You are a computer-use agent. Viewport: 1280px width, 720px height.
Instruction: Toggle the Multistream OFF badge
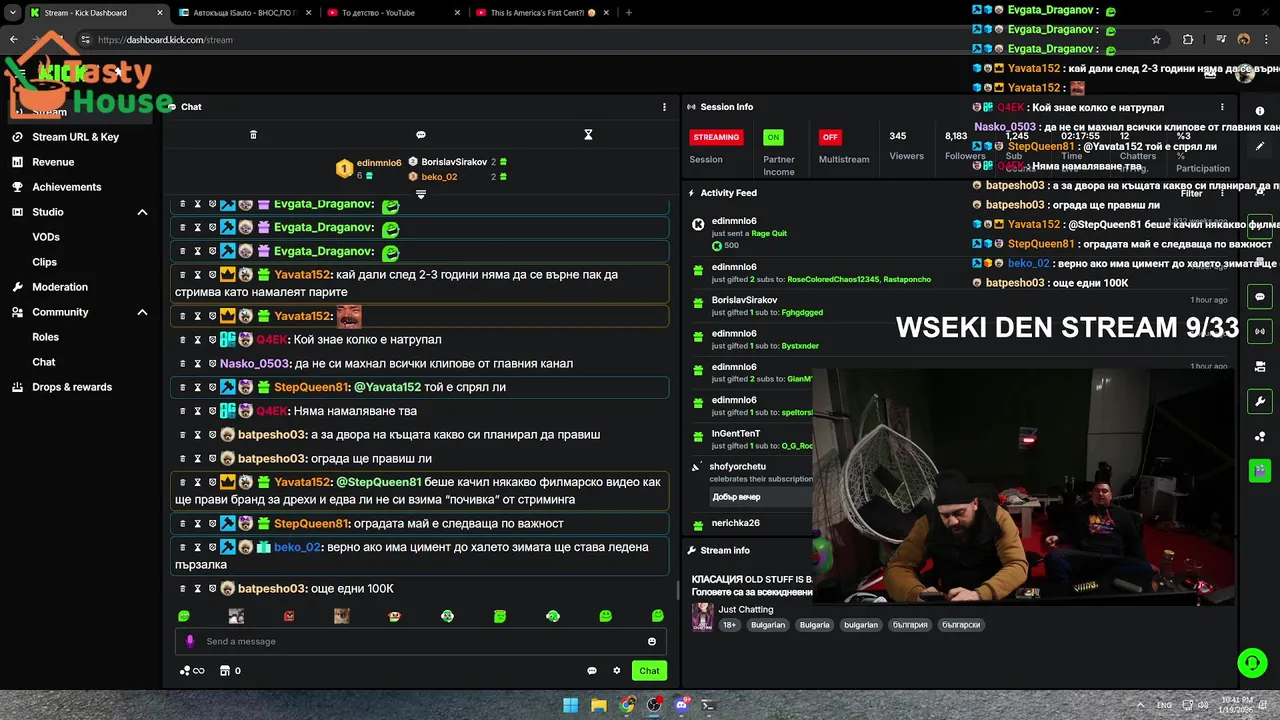[830, 137]
